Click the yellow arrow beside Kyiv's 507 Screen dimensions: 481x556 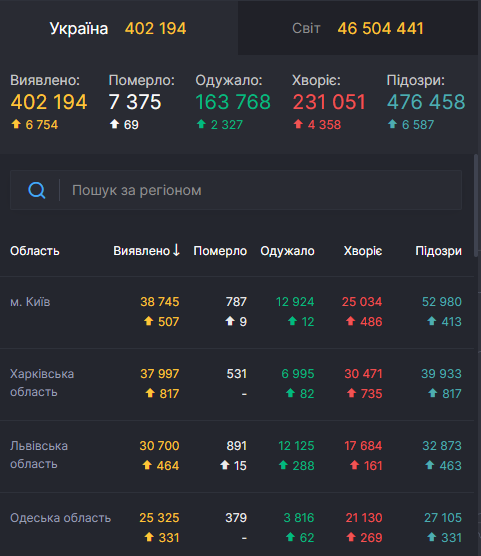(149, 321)
